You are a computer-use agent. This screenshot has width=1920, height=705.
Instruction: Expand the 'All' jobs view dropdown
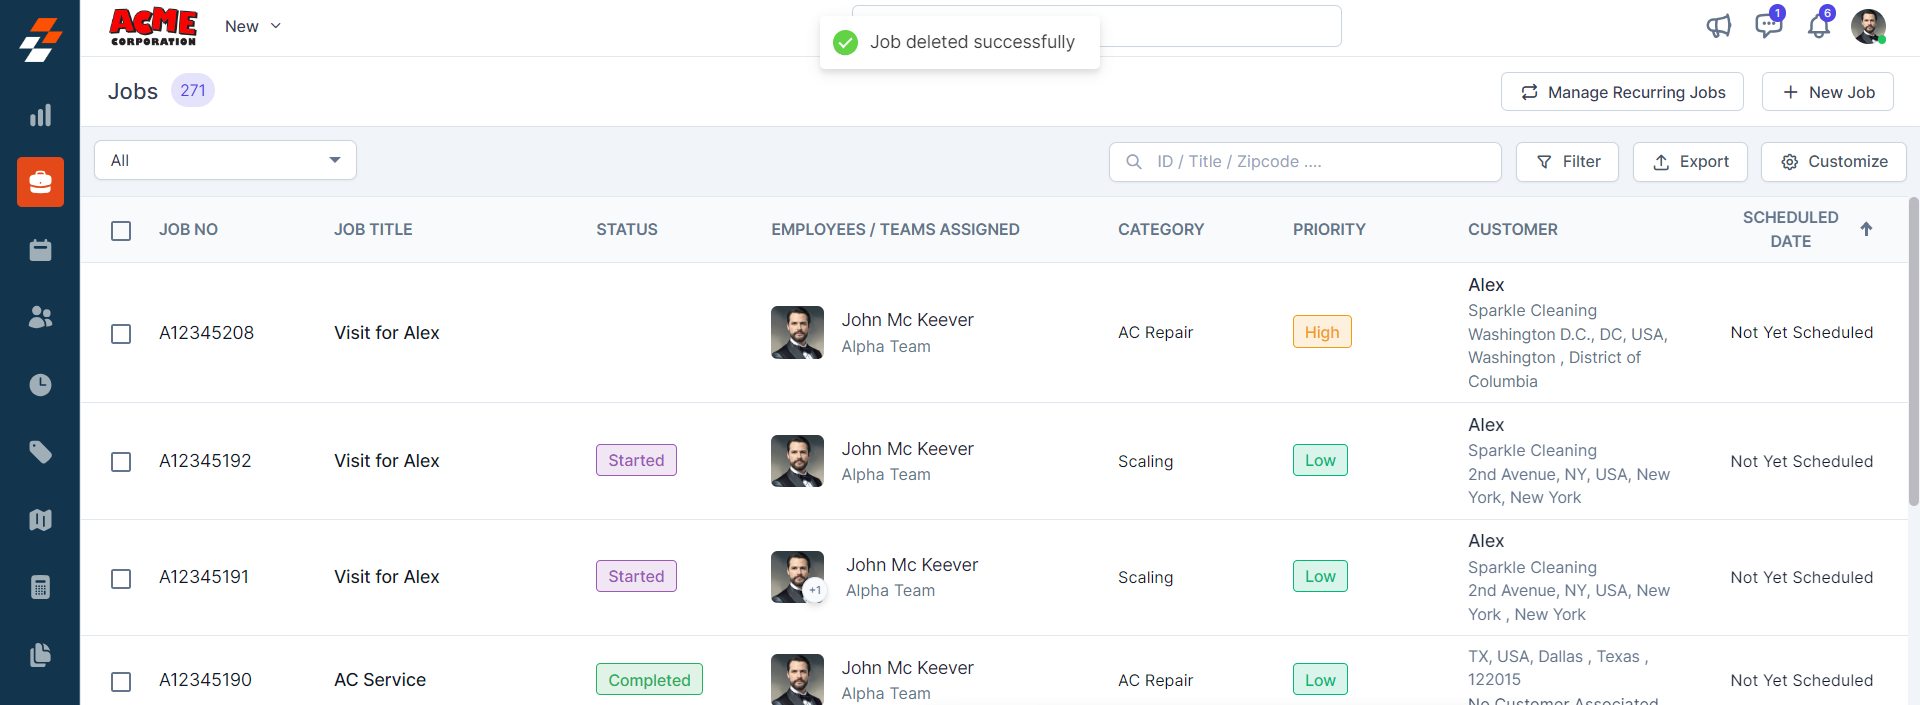click(225, 160)
